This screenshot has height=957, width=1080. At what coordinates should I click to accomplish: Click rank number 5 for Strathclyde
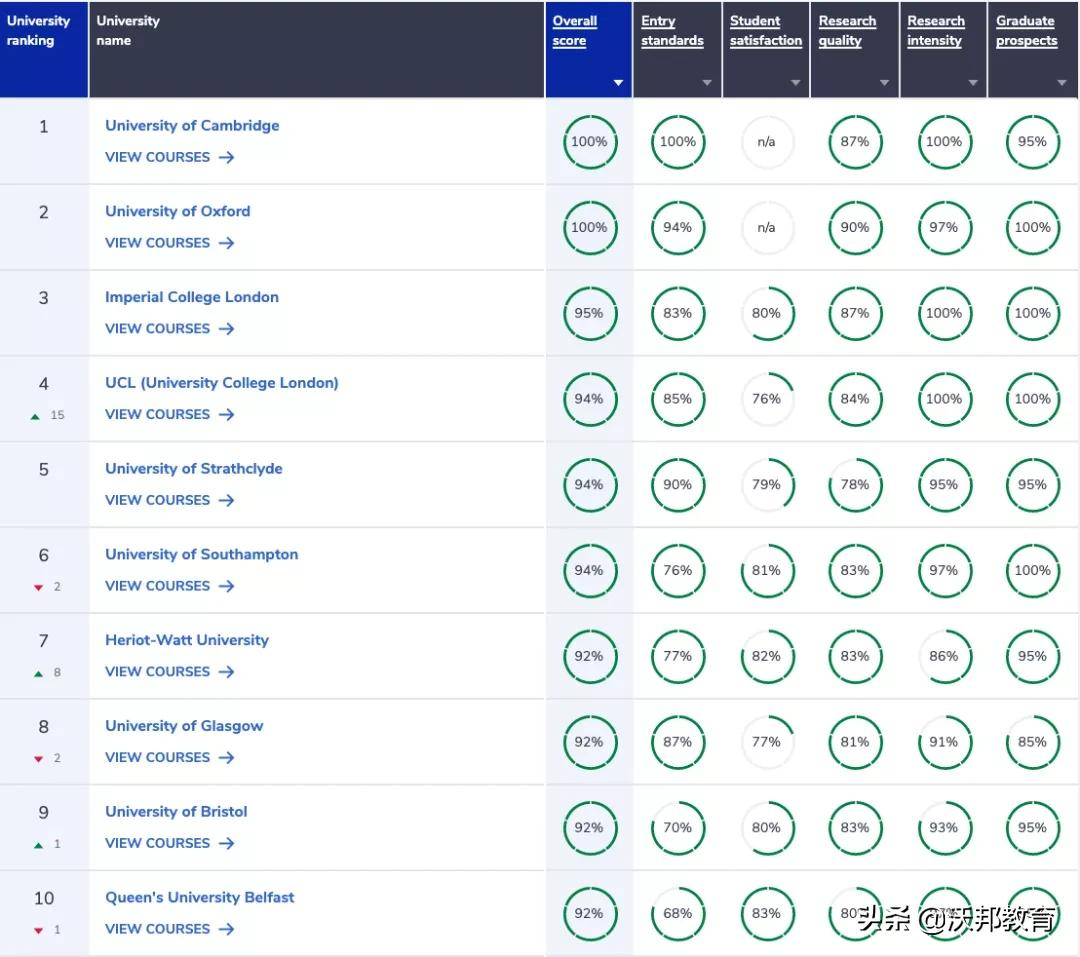43,470
